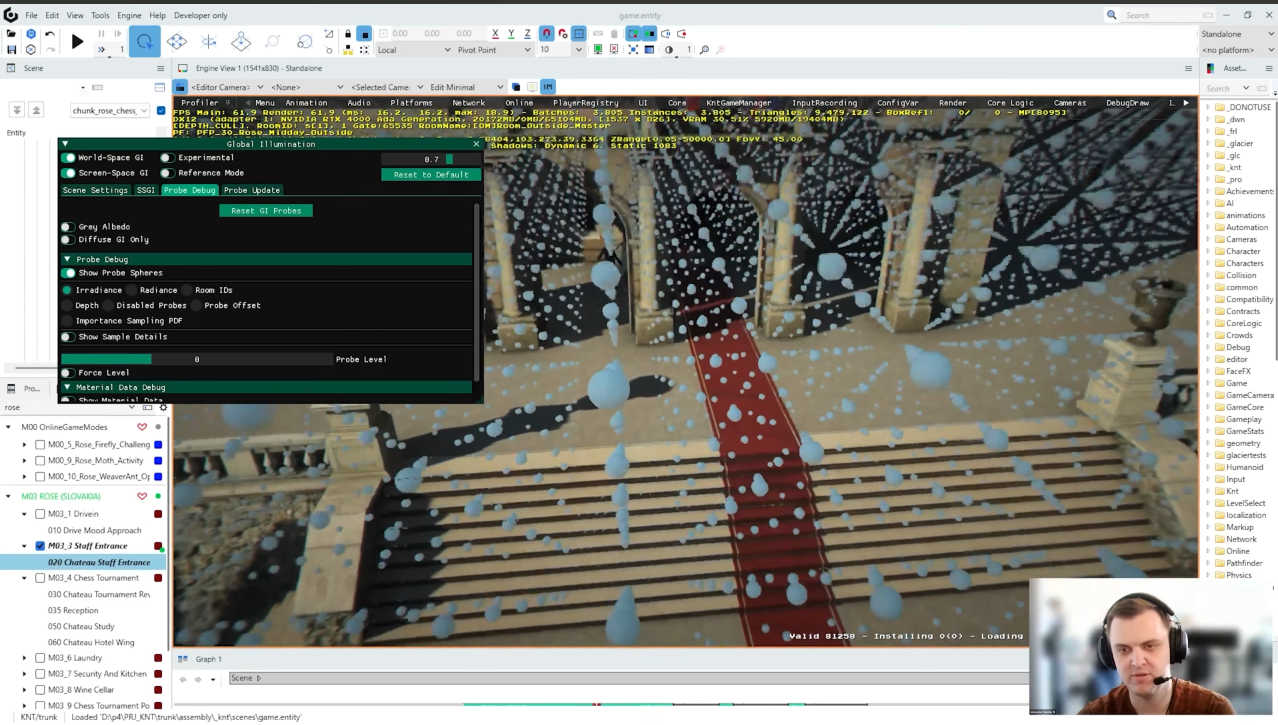Adjust the 0.7 value slider in Global Illumination

coord(431,159)
